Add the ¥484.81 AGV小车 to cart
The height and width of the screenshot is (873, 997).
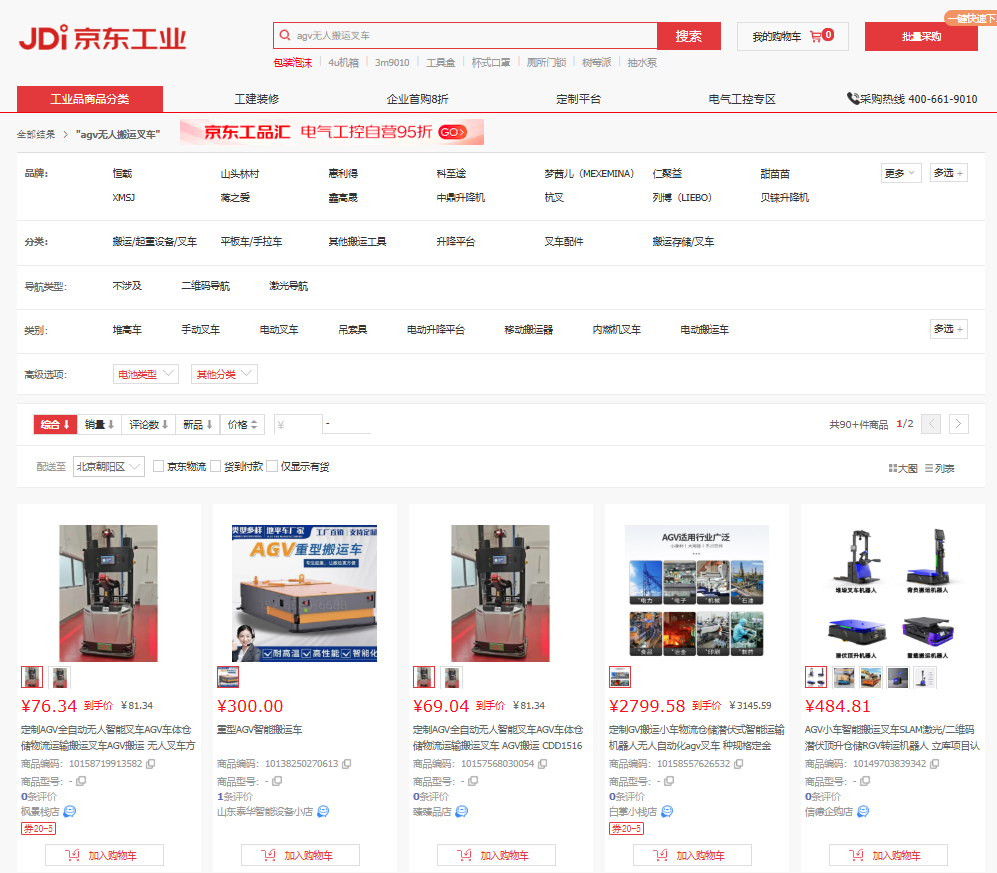(888, 855)
